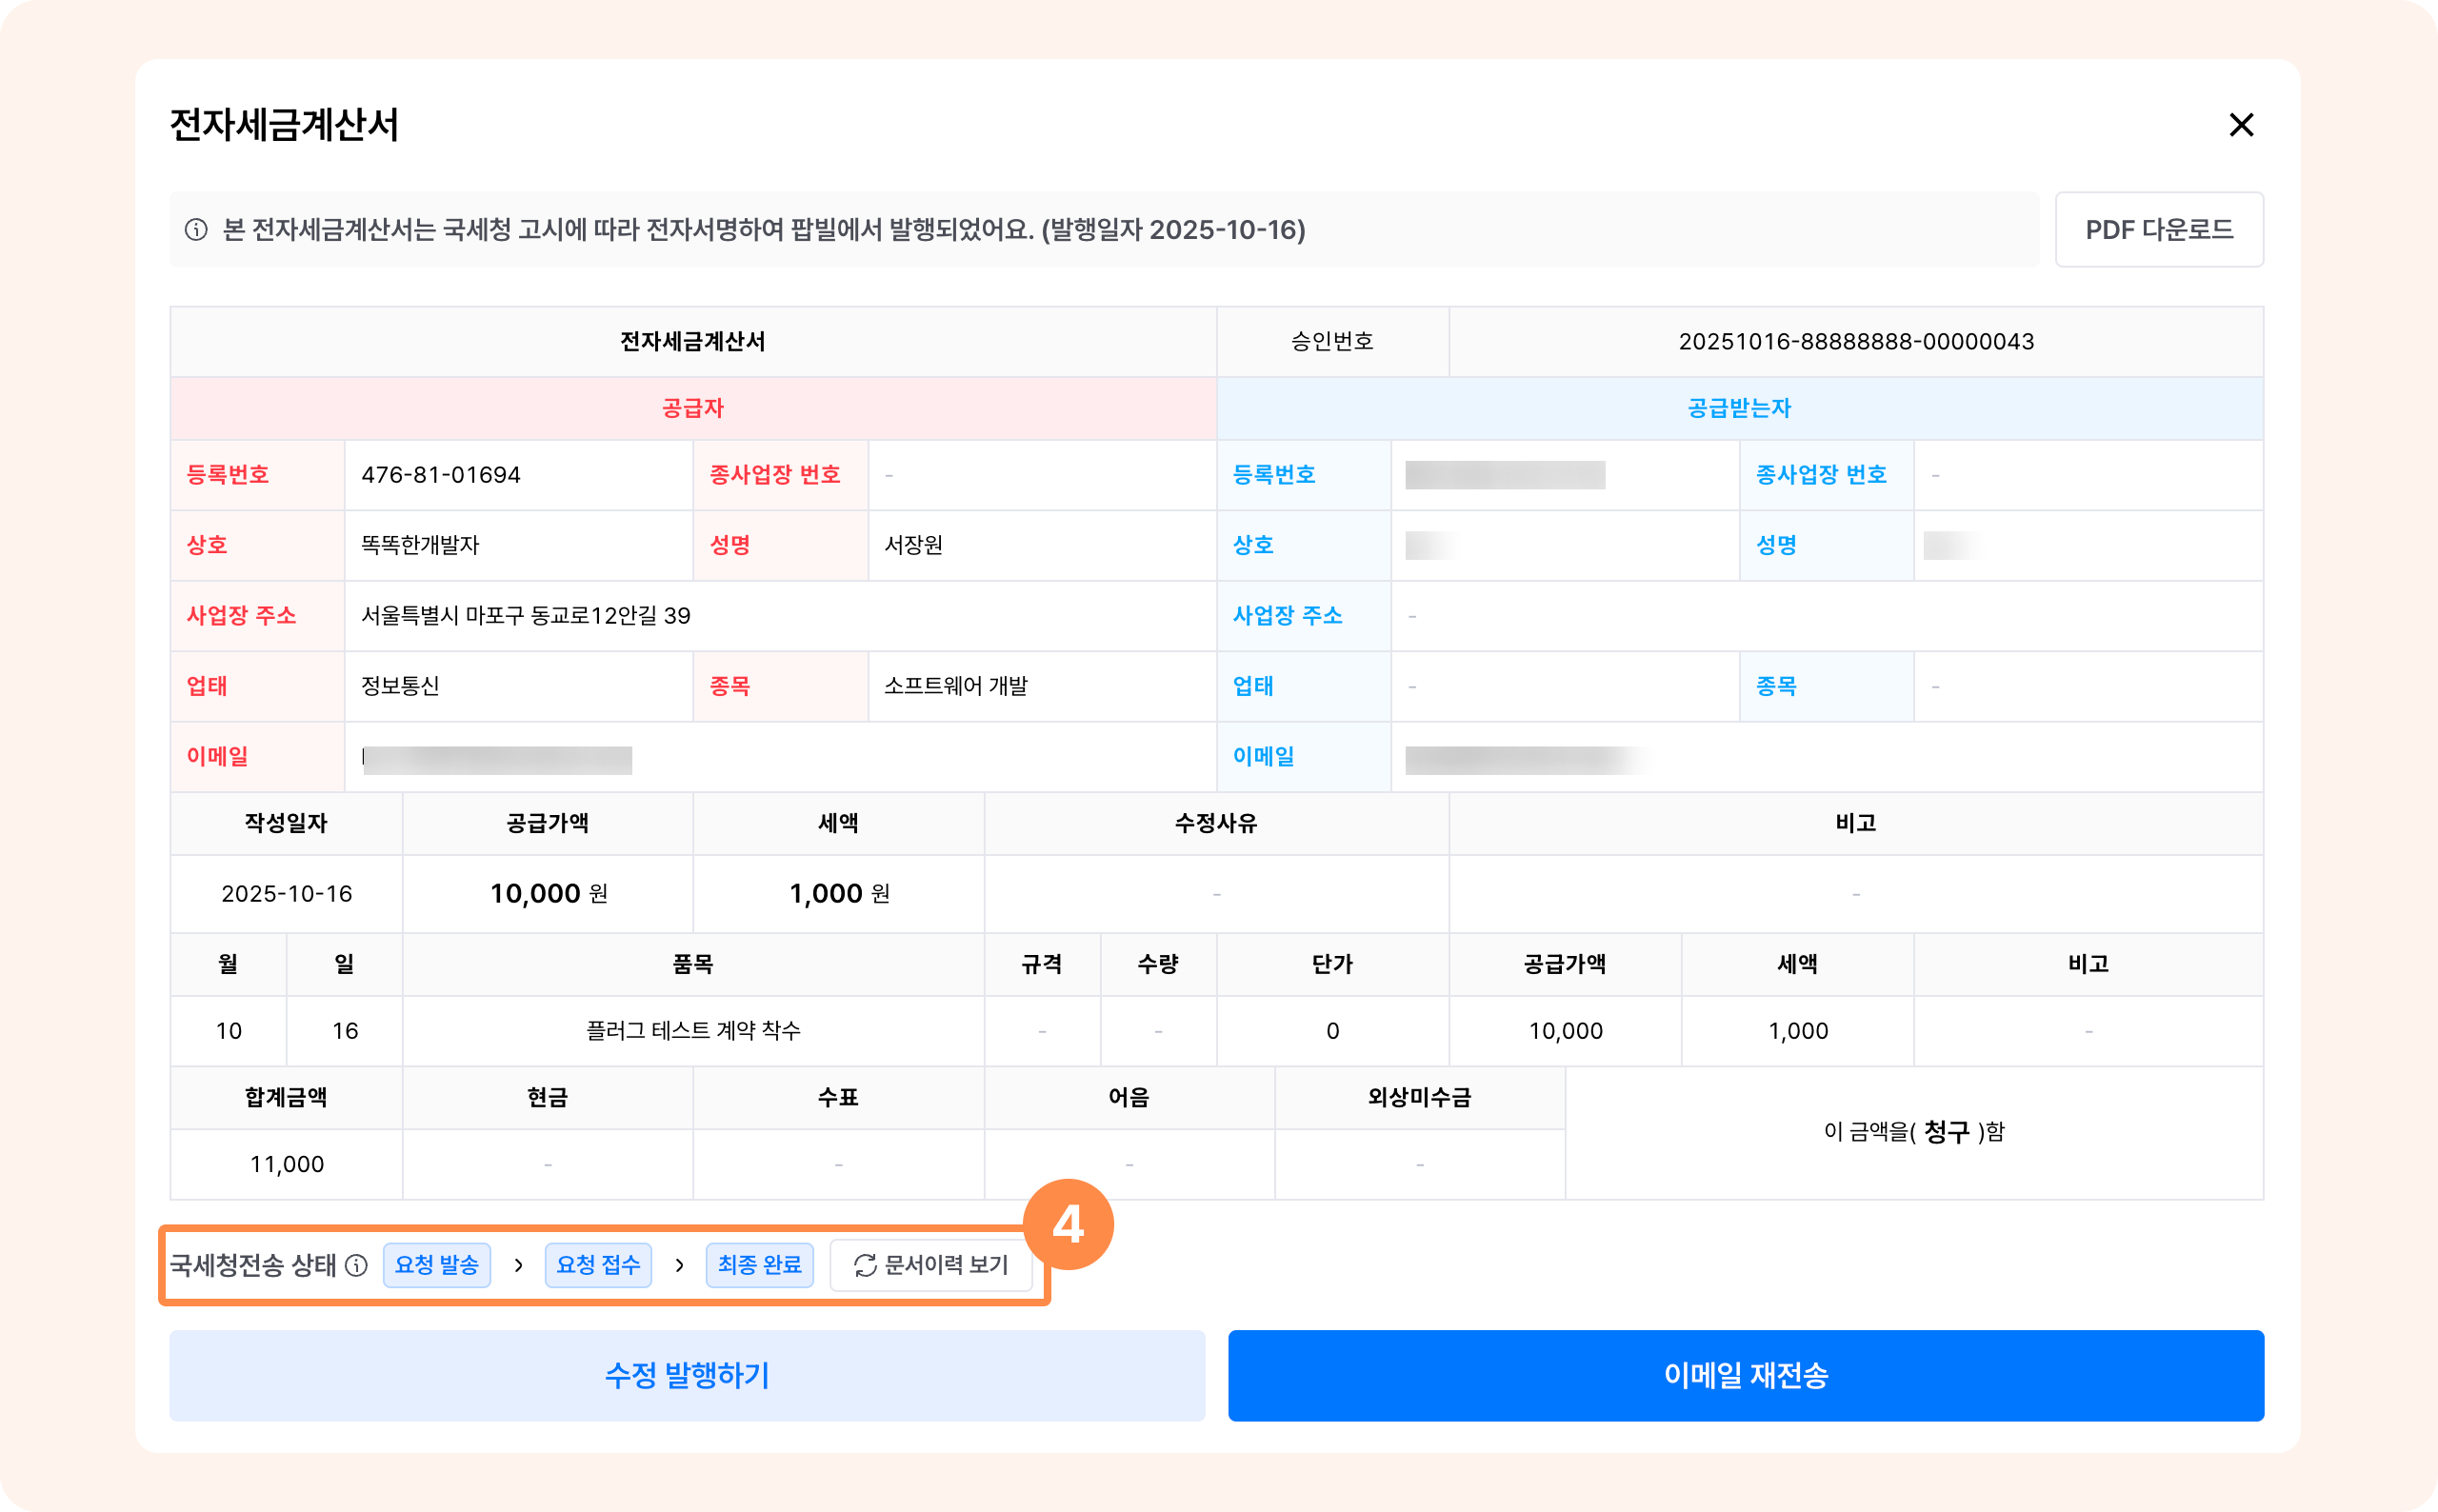Click the orange number 4 marker
The image size is (2438, 1512).
pos(1068,1224)
